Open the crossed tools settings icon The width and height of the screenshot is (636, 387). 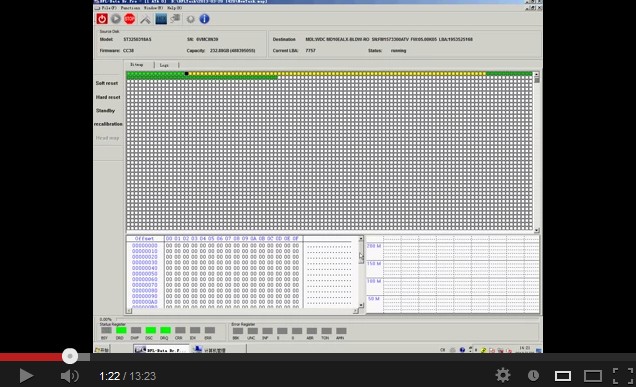[145, 19]
